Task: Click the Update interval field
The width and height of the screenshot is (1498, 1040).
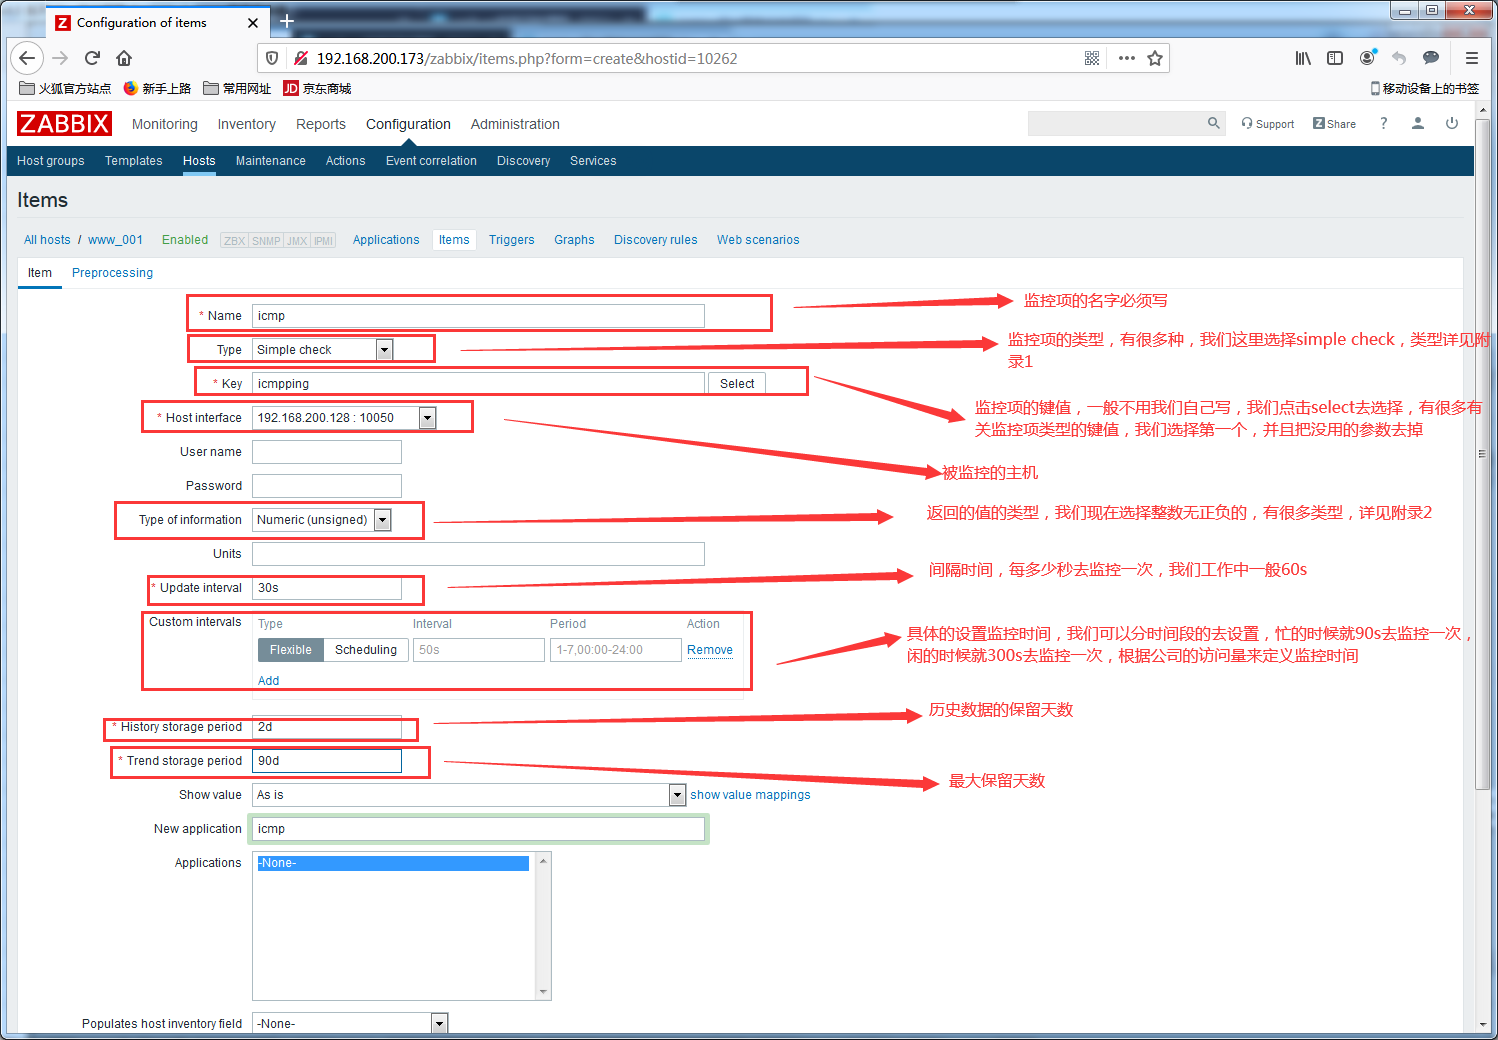Action: click(x=327, y=588)
